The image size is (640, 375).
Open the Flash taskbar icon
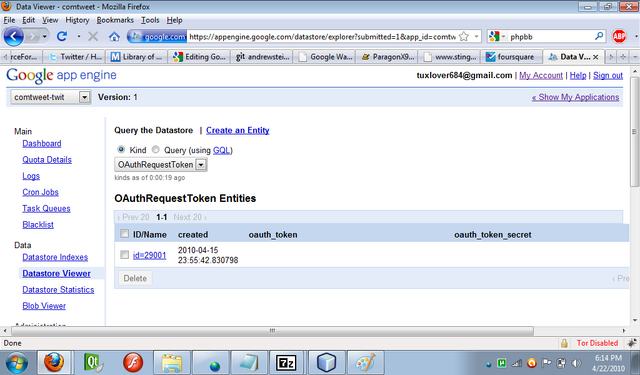click(x=132, y=362)
